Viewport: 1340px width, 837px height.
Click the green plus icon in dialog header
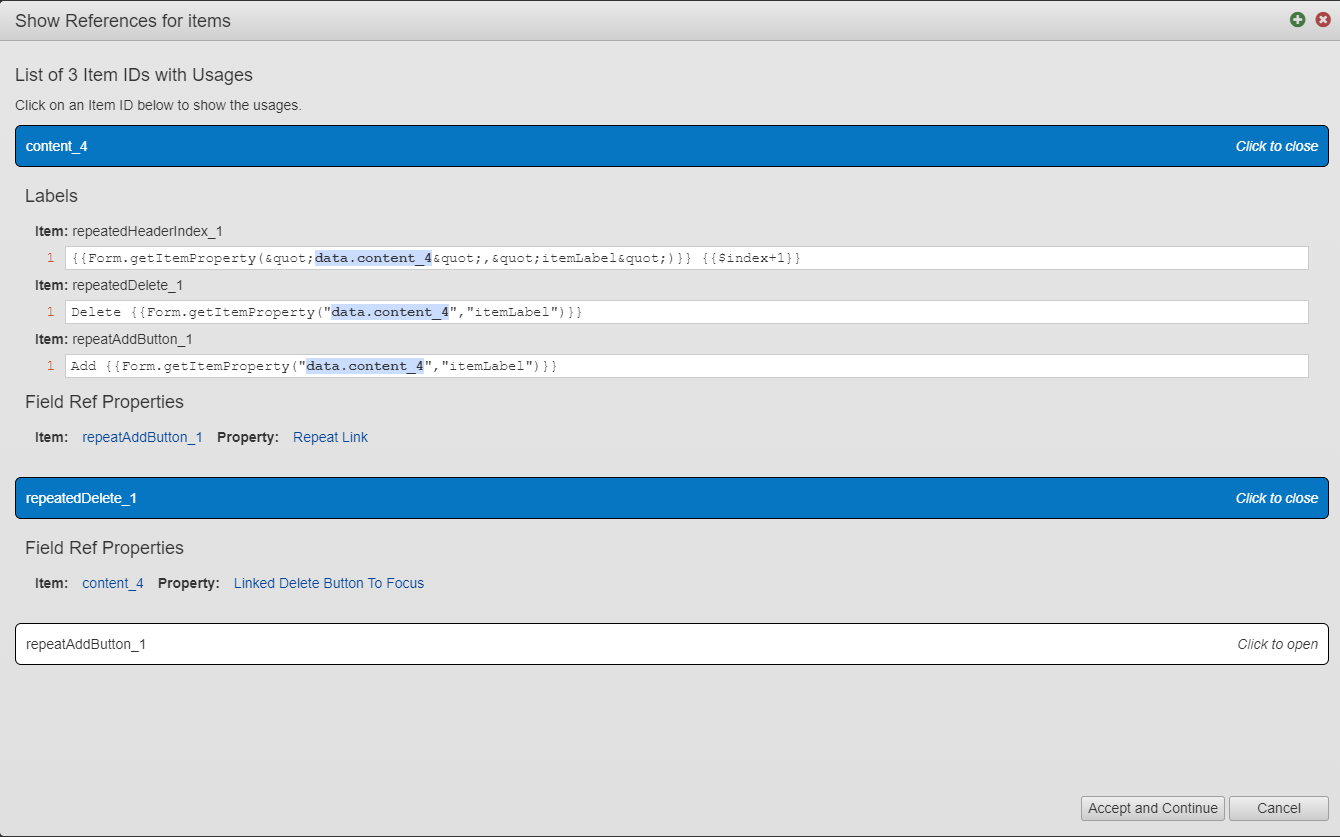click(x=1297, y=19)
